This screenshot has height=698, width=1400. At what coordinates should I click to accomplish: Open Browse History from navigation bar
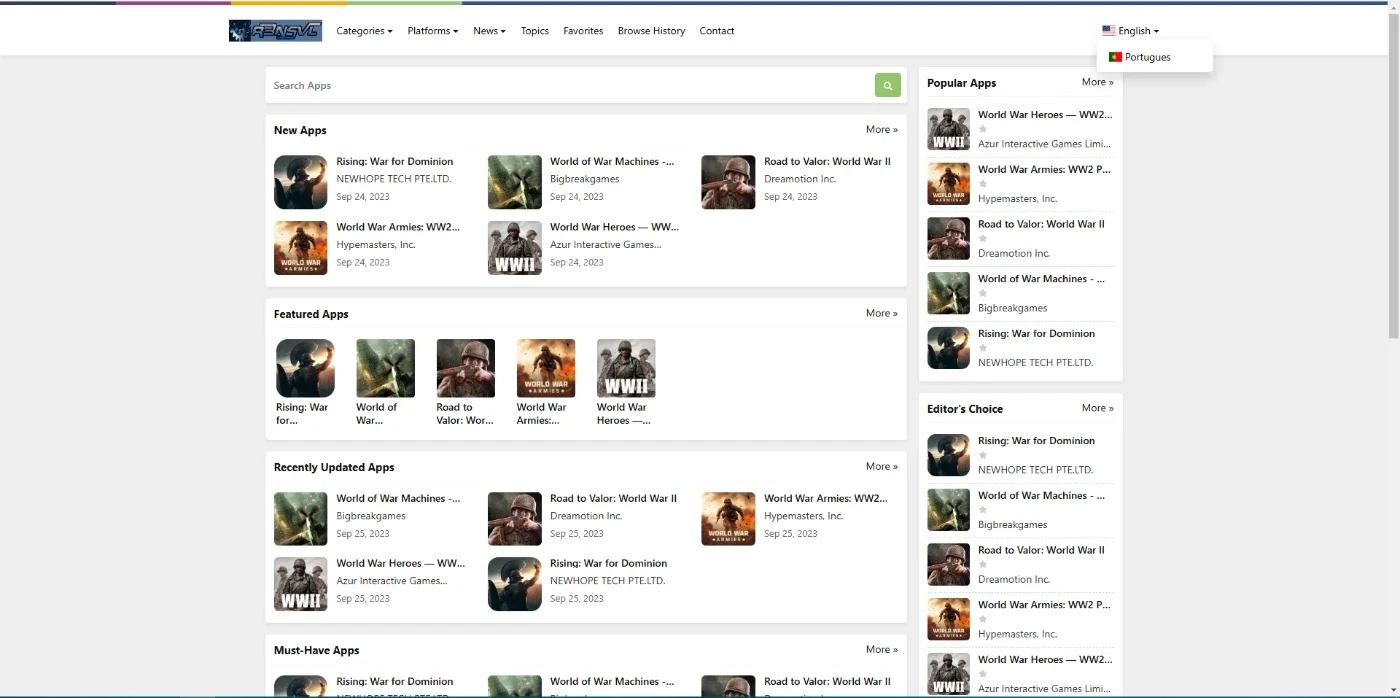click(x=651, y=31)
